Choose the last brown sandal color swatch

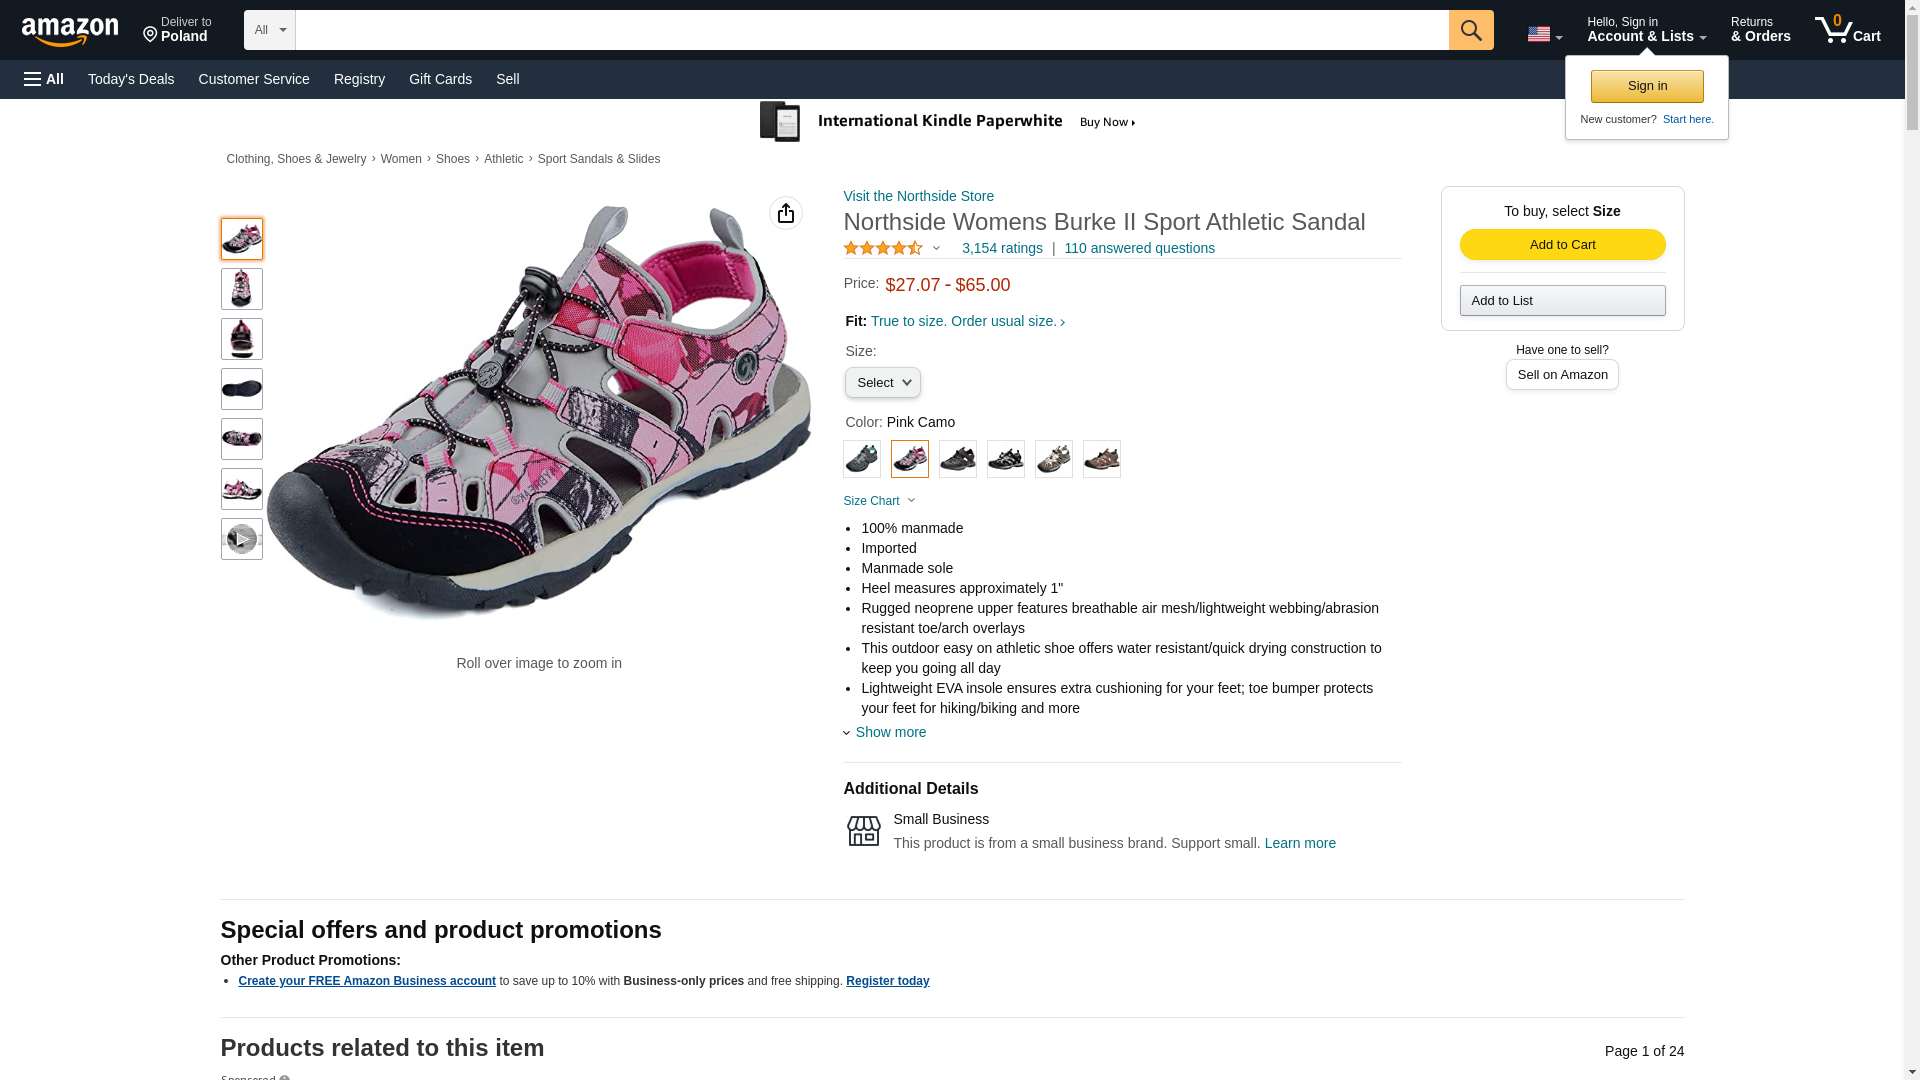pyautogui.click(x=1101, y=459)
